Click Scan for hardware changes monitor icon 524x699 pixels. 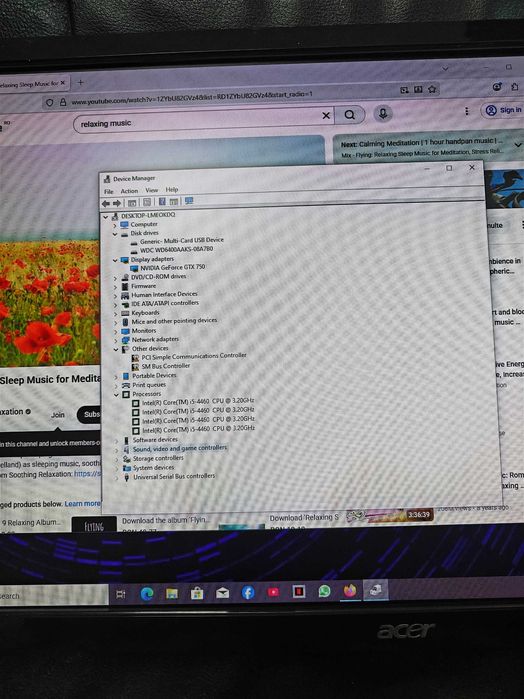(x=189, y=201)
